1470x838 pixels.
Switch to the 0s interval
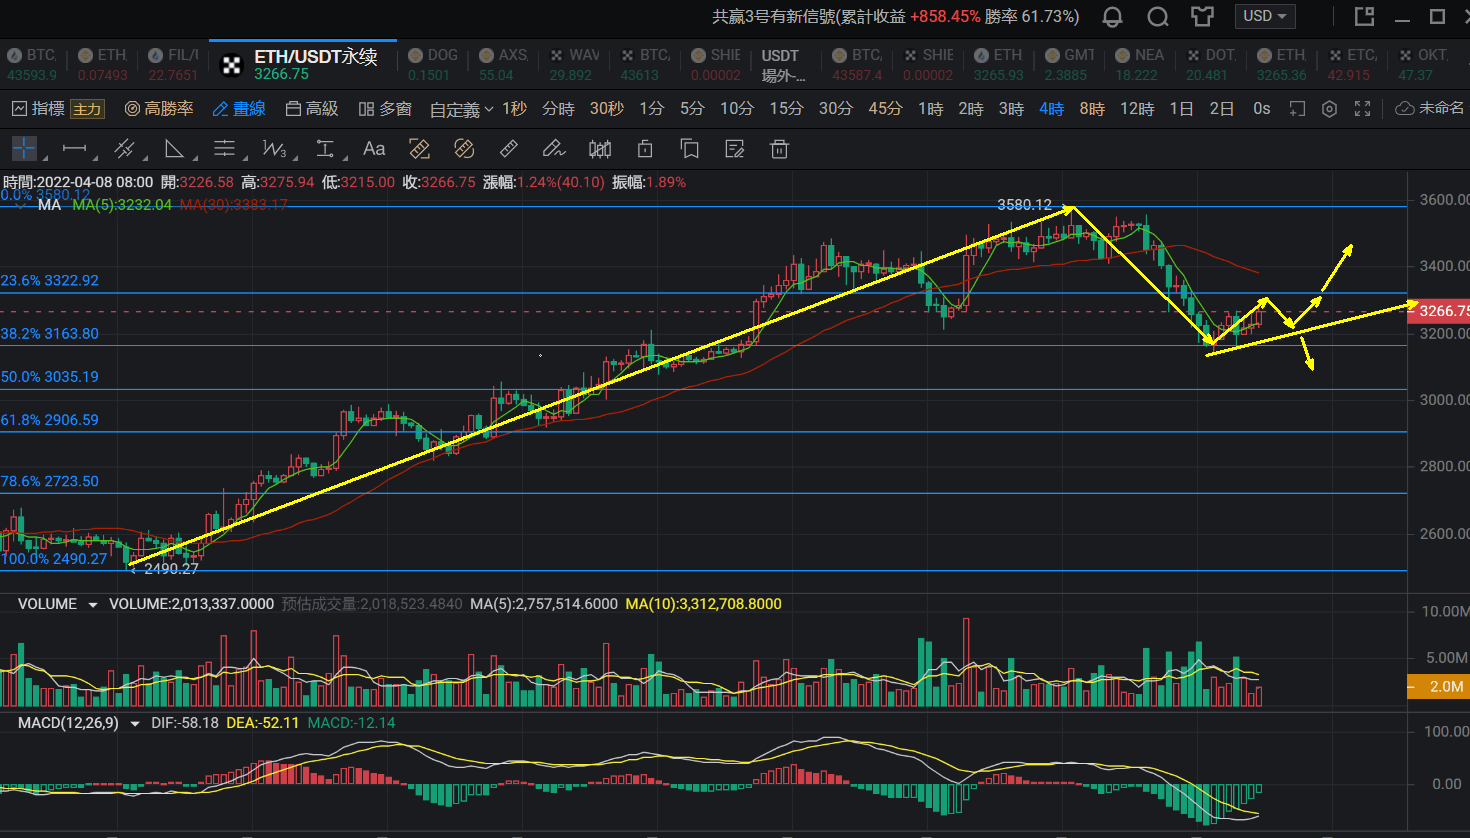tap(1262, 108)
